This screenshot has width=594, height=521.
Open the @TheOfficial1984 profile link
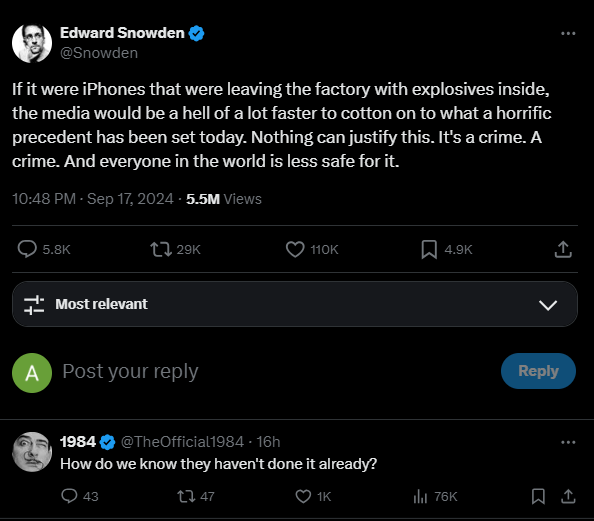tap(182, 442)
